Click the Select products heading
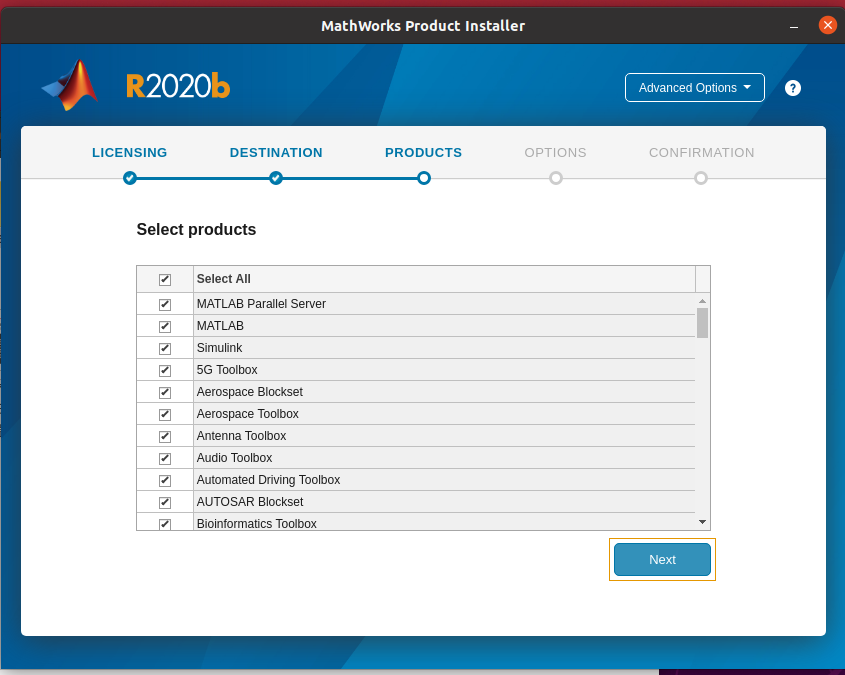This screenshot has height=675, width=845. point(196,229)
